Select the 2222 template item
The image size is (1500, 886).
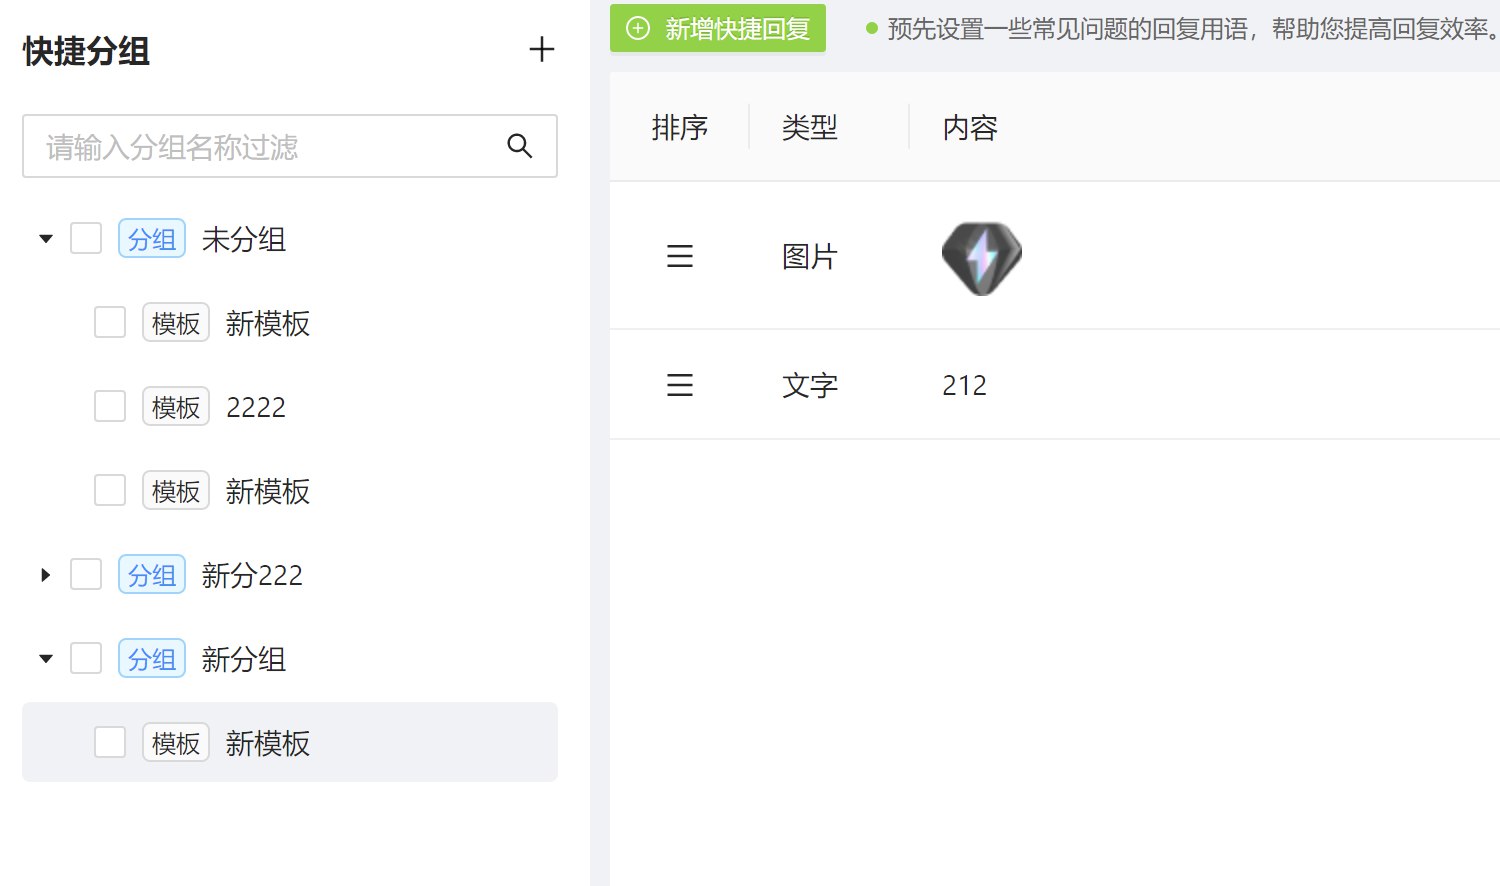coord(256,407)
